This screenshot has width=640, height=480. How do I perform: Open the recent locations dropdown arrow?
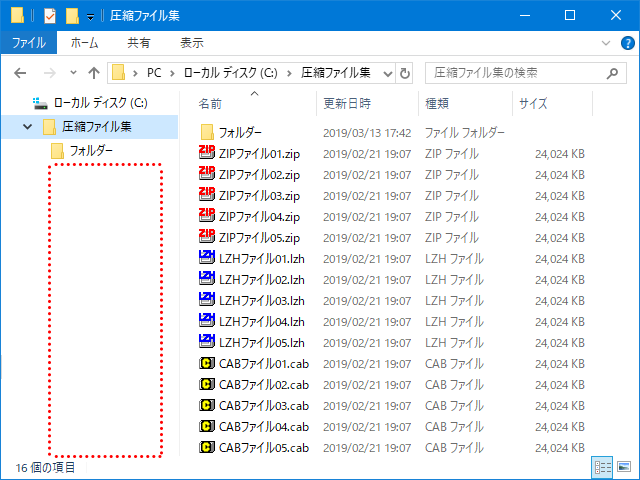pyautogui.click(x=73, y=73)
